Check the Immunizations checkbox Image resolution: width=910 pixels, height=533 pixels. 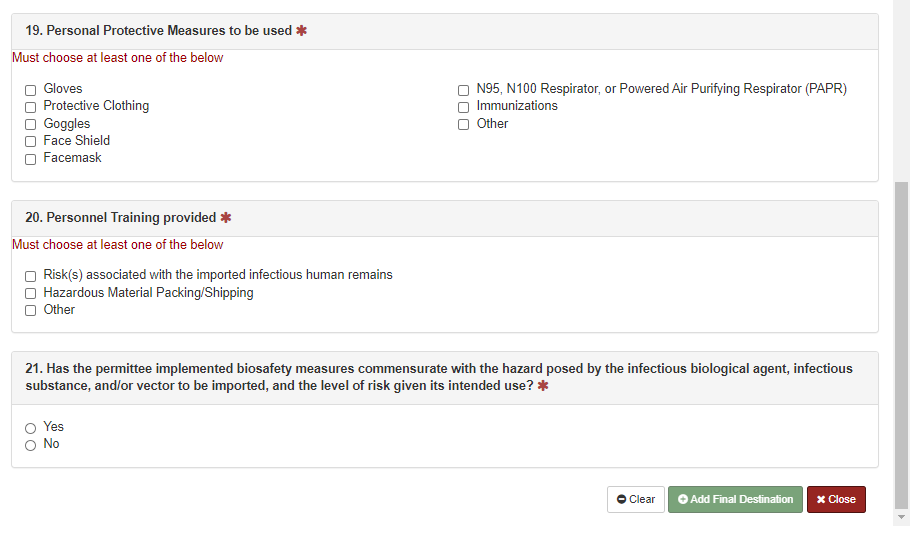click(464, 107)
